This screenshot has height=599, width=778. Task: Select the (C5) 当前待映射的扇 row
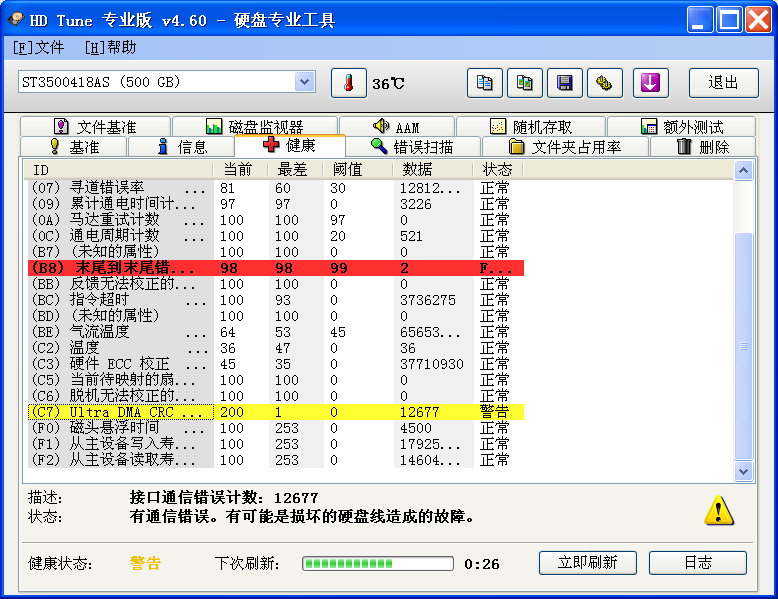[x=276, y=380]
